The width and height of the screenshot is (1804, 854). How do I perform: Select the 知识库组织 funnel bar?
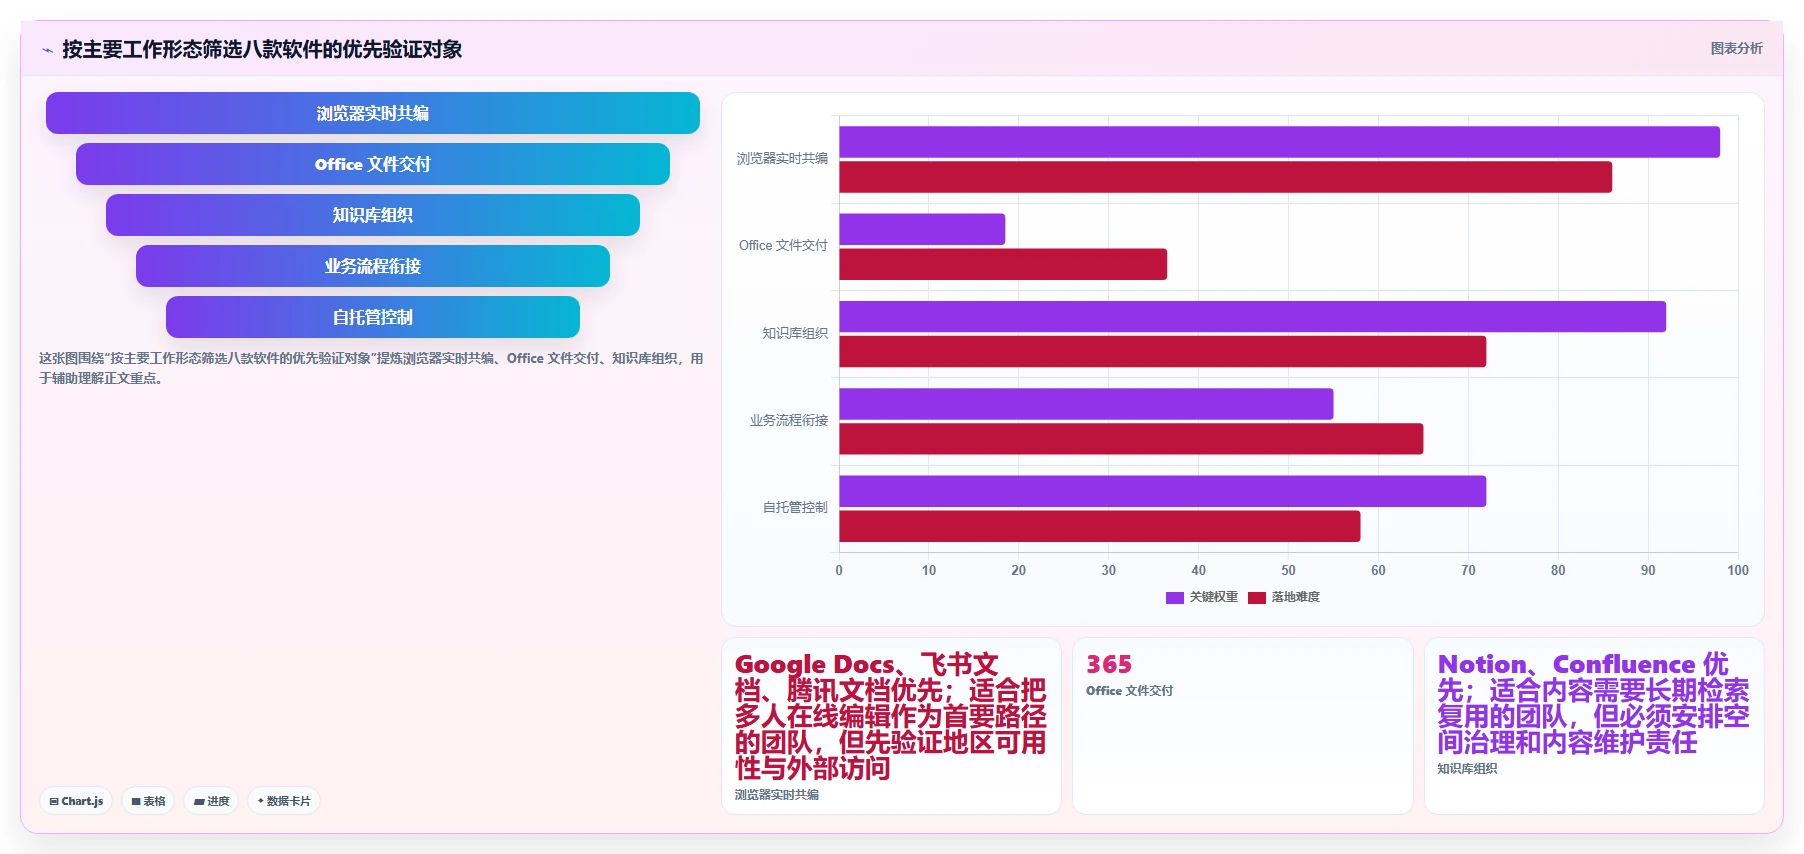pos(373,215)
